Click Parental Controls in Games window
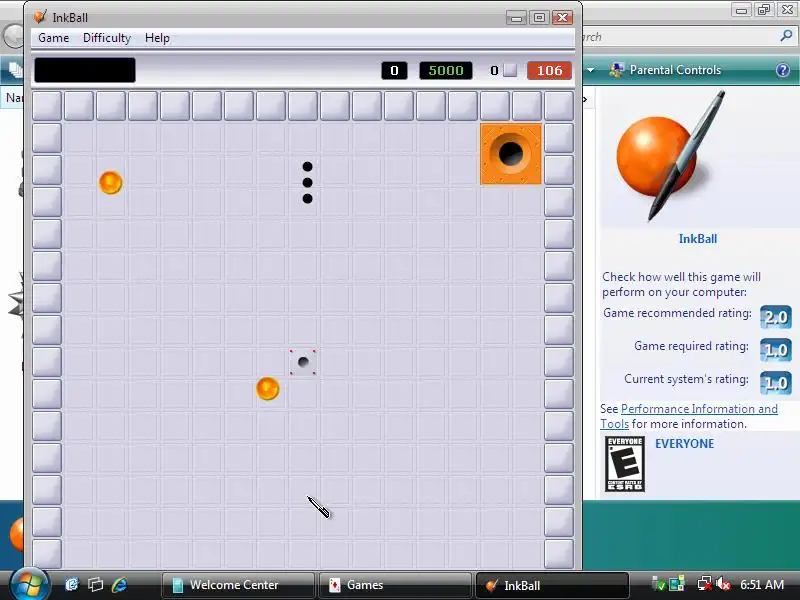Screen dimensions: 800x600 675,70
